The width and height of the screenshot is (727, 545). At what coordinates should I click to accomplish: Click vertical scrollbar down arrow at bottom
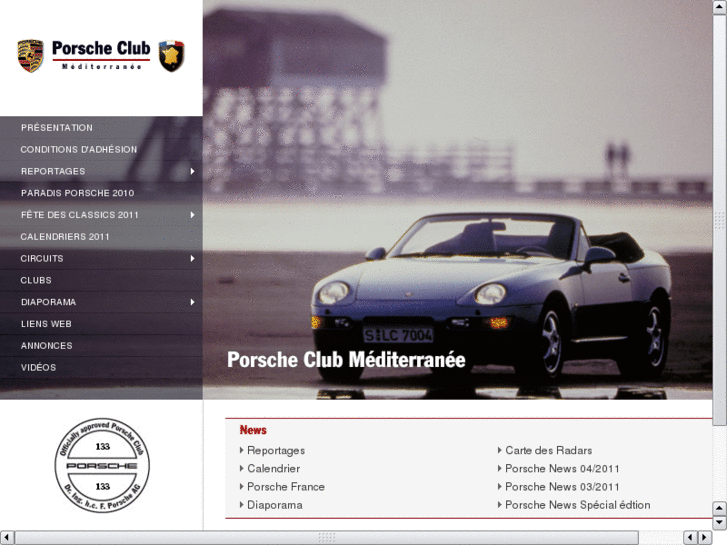click(x=719, y=523)
